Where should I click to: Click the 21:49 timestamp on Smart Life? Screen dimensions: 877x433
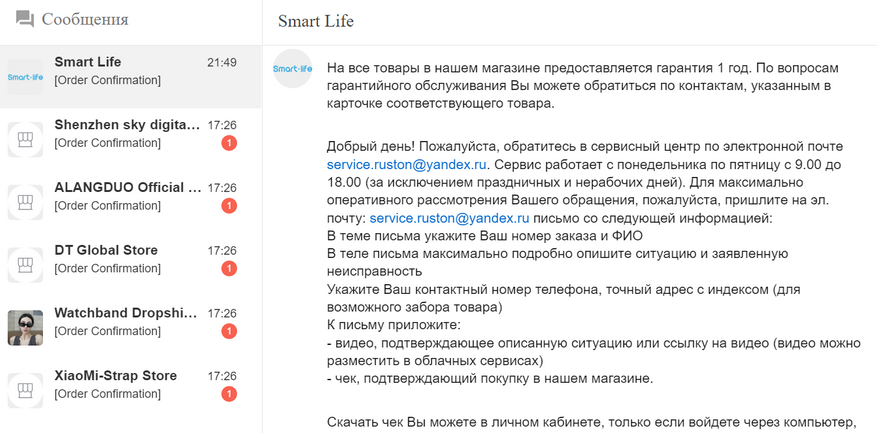coord(222,62)
